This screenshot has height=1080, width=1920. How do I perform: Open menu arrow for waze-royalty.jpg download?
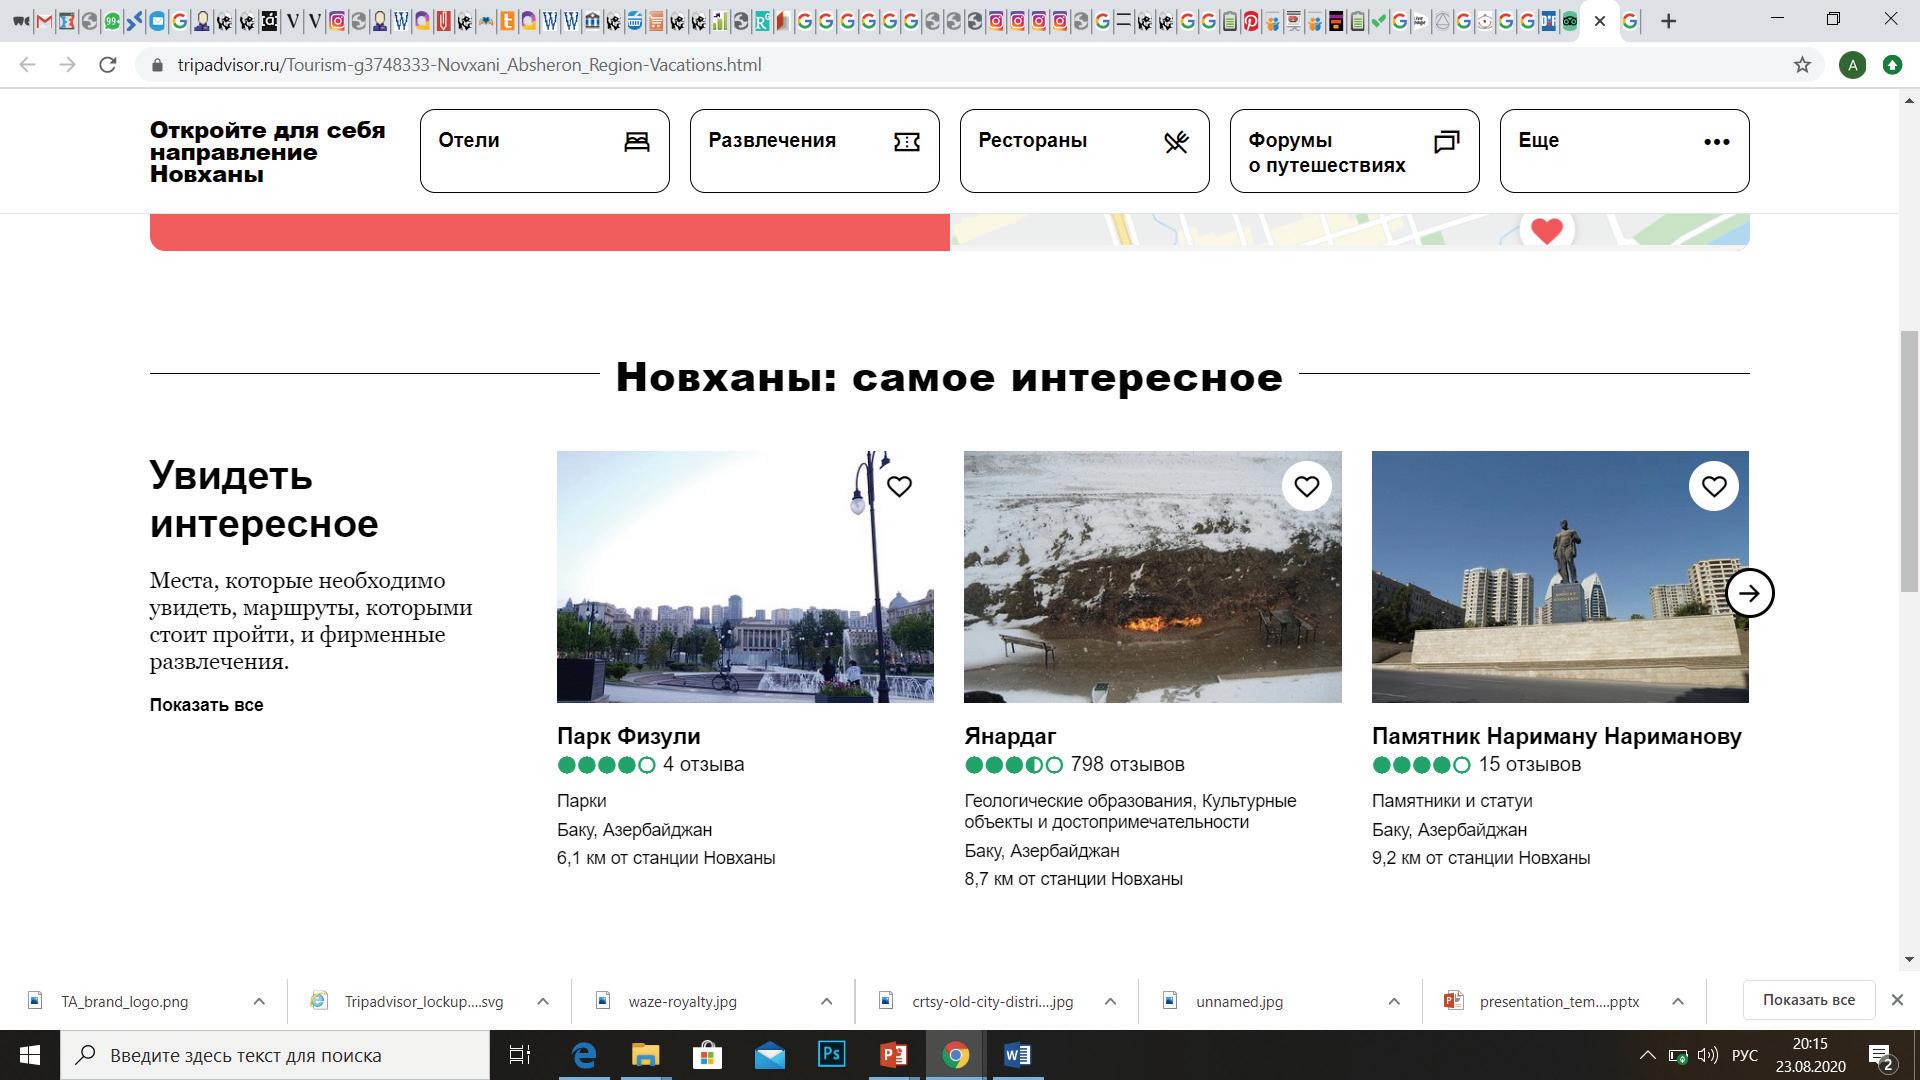coord(826,1001)
